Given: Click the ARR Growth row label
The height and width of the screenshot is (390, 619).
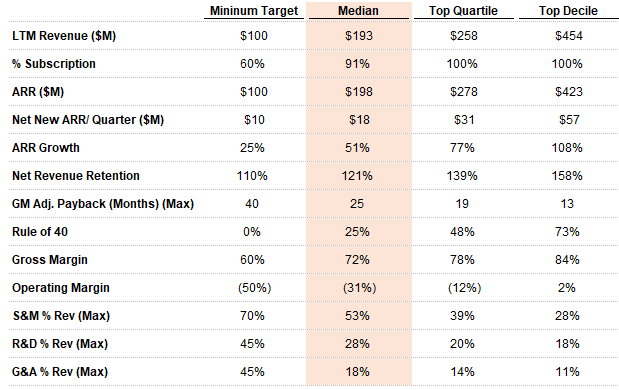Looking at the screenshot, I should pos(46,148).
